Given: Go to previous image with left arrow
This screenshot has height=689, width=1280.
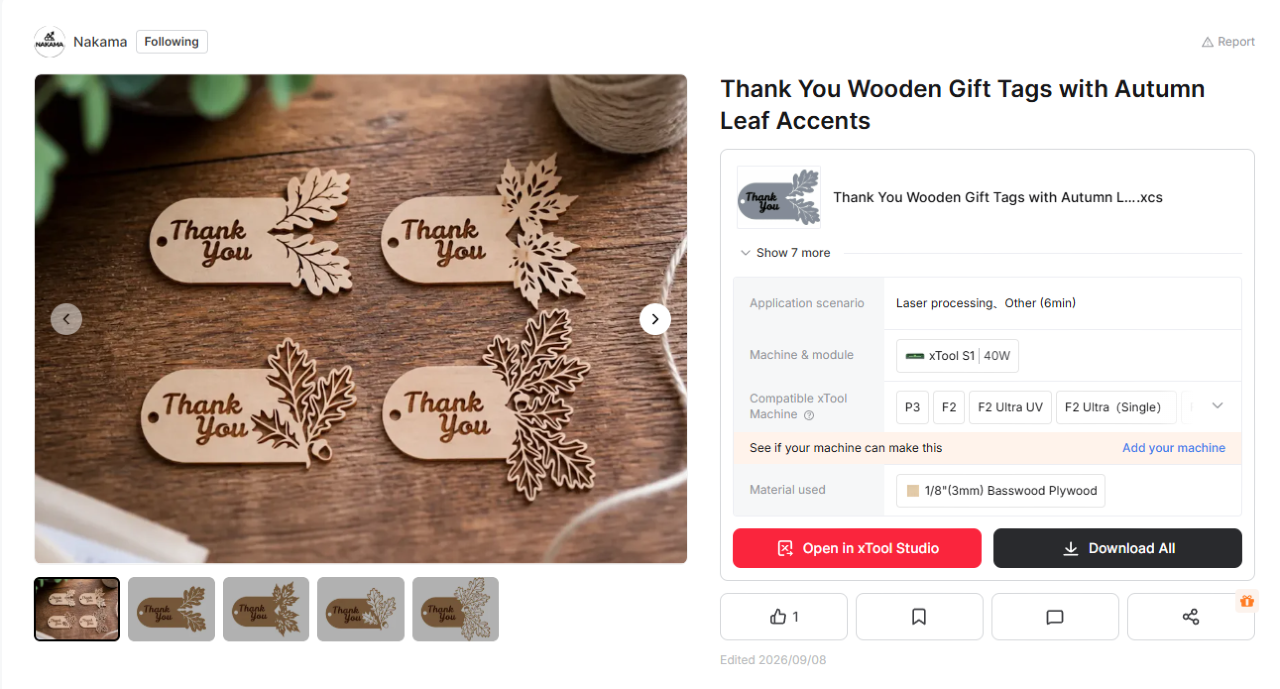Looking at the screenshot, I should 66,319.
